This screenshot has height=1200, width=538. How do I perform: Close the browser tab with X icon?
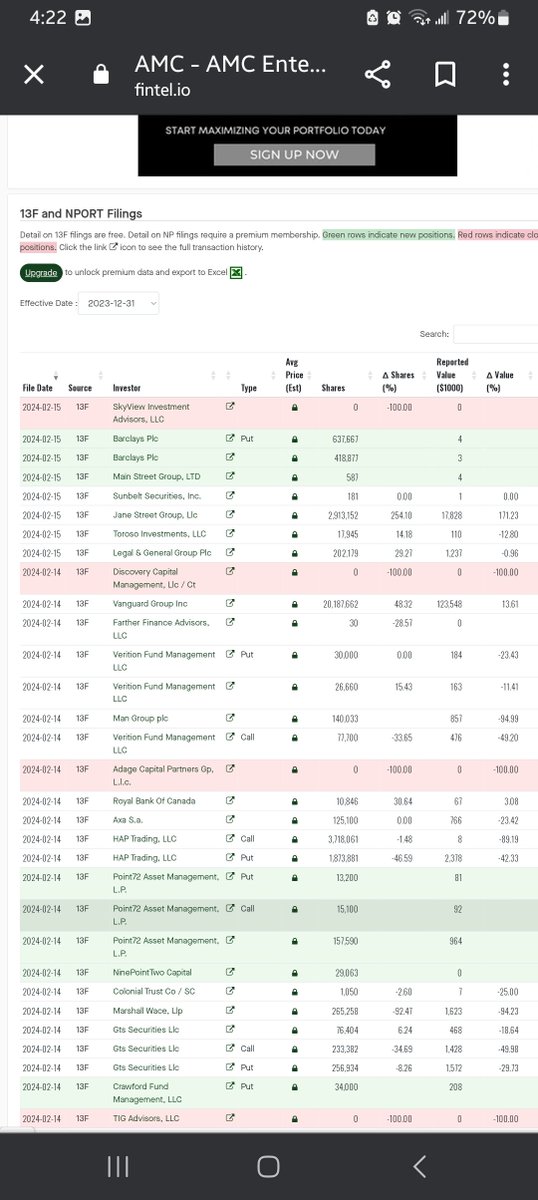click(33, 75)
